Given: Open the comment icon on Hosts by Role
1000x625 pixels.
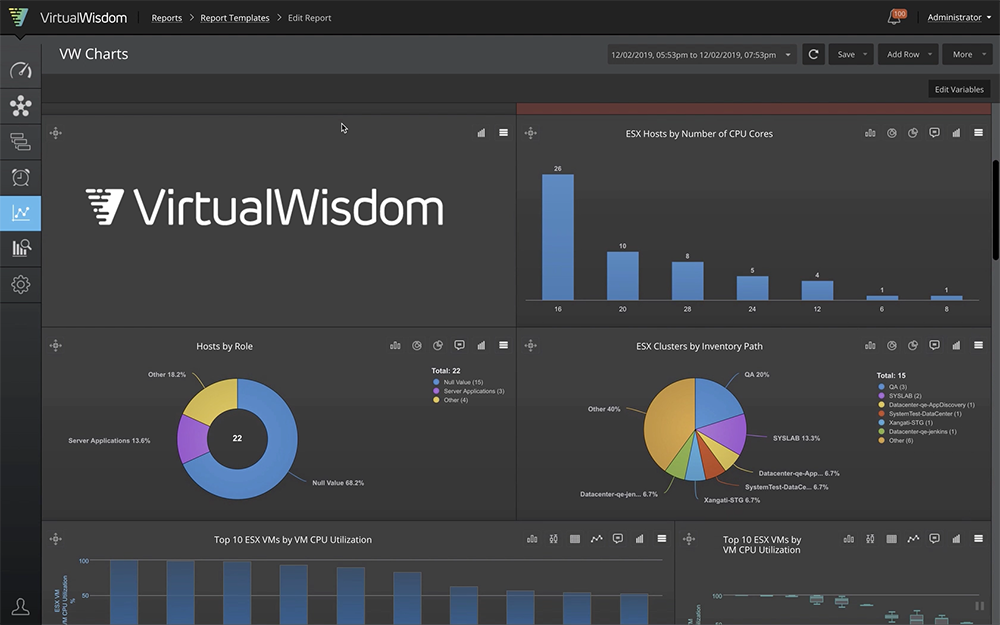Looking at the screenshot, I should [459, 345].
